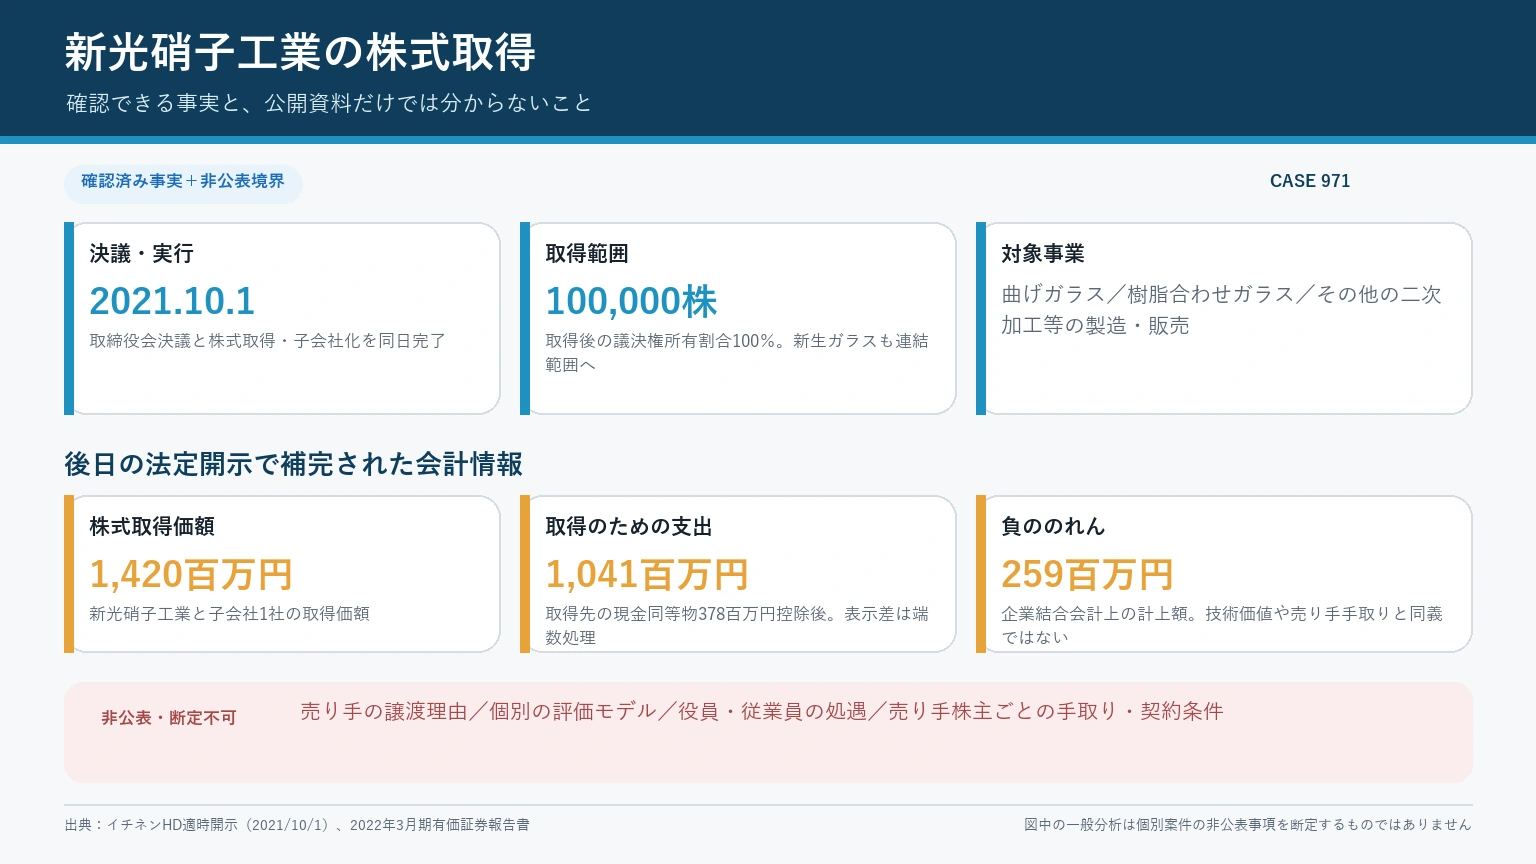The width and height of the screenshot is (1536, 864).
Task: Click the disclaimer 図中の一般分析は個別案件の非公表事項
Action: coord(1248,825)
